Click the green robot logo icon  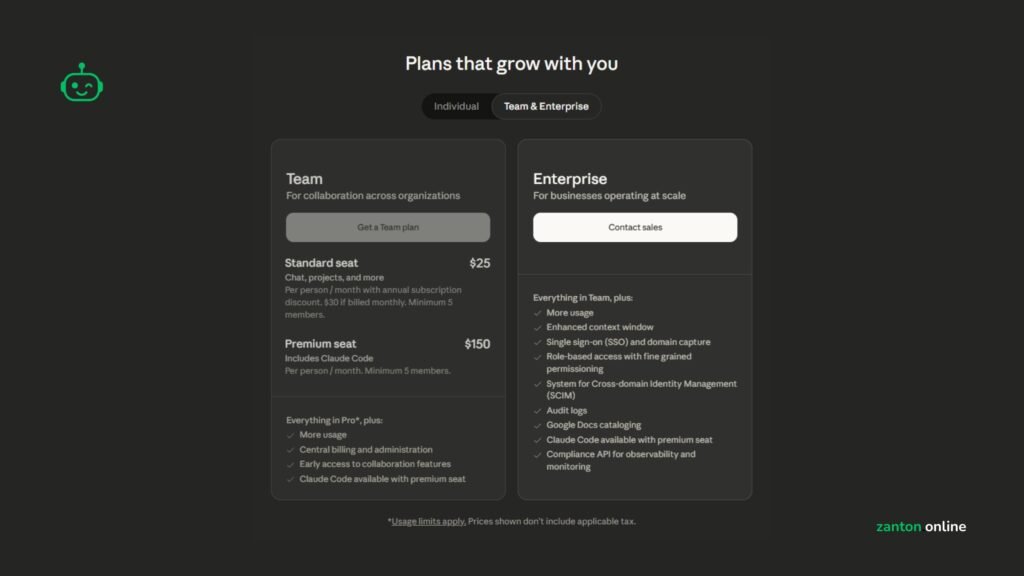tap(82, 83)
